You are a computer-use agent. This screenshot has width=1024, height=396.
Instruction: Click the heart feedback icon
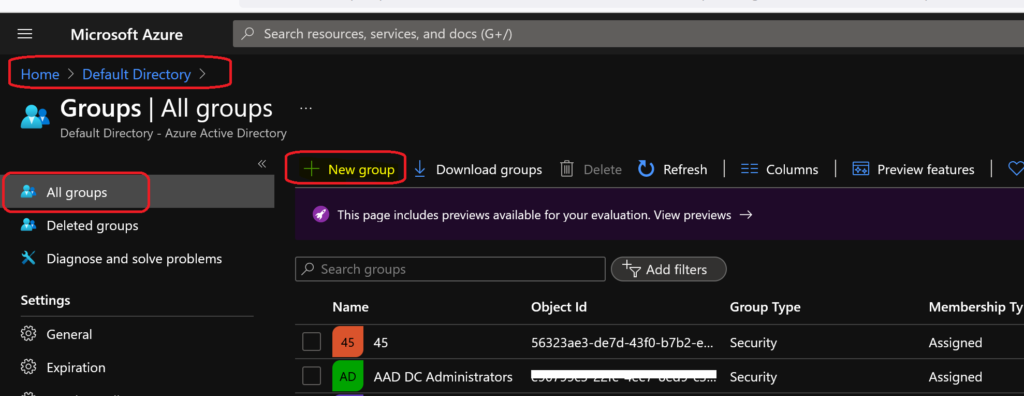(1016, 169)
